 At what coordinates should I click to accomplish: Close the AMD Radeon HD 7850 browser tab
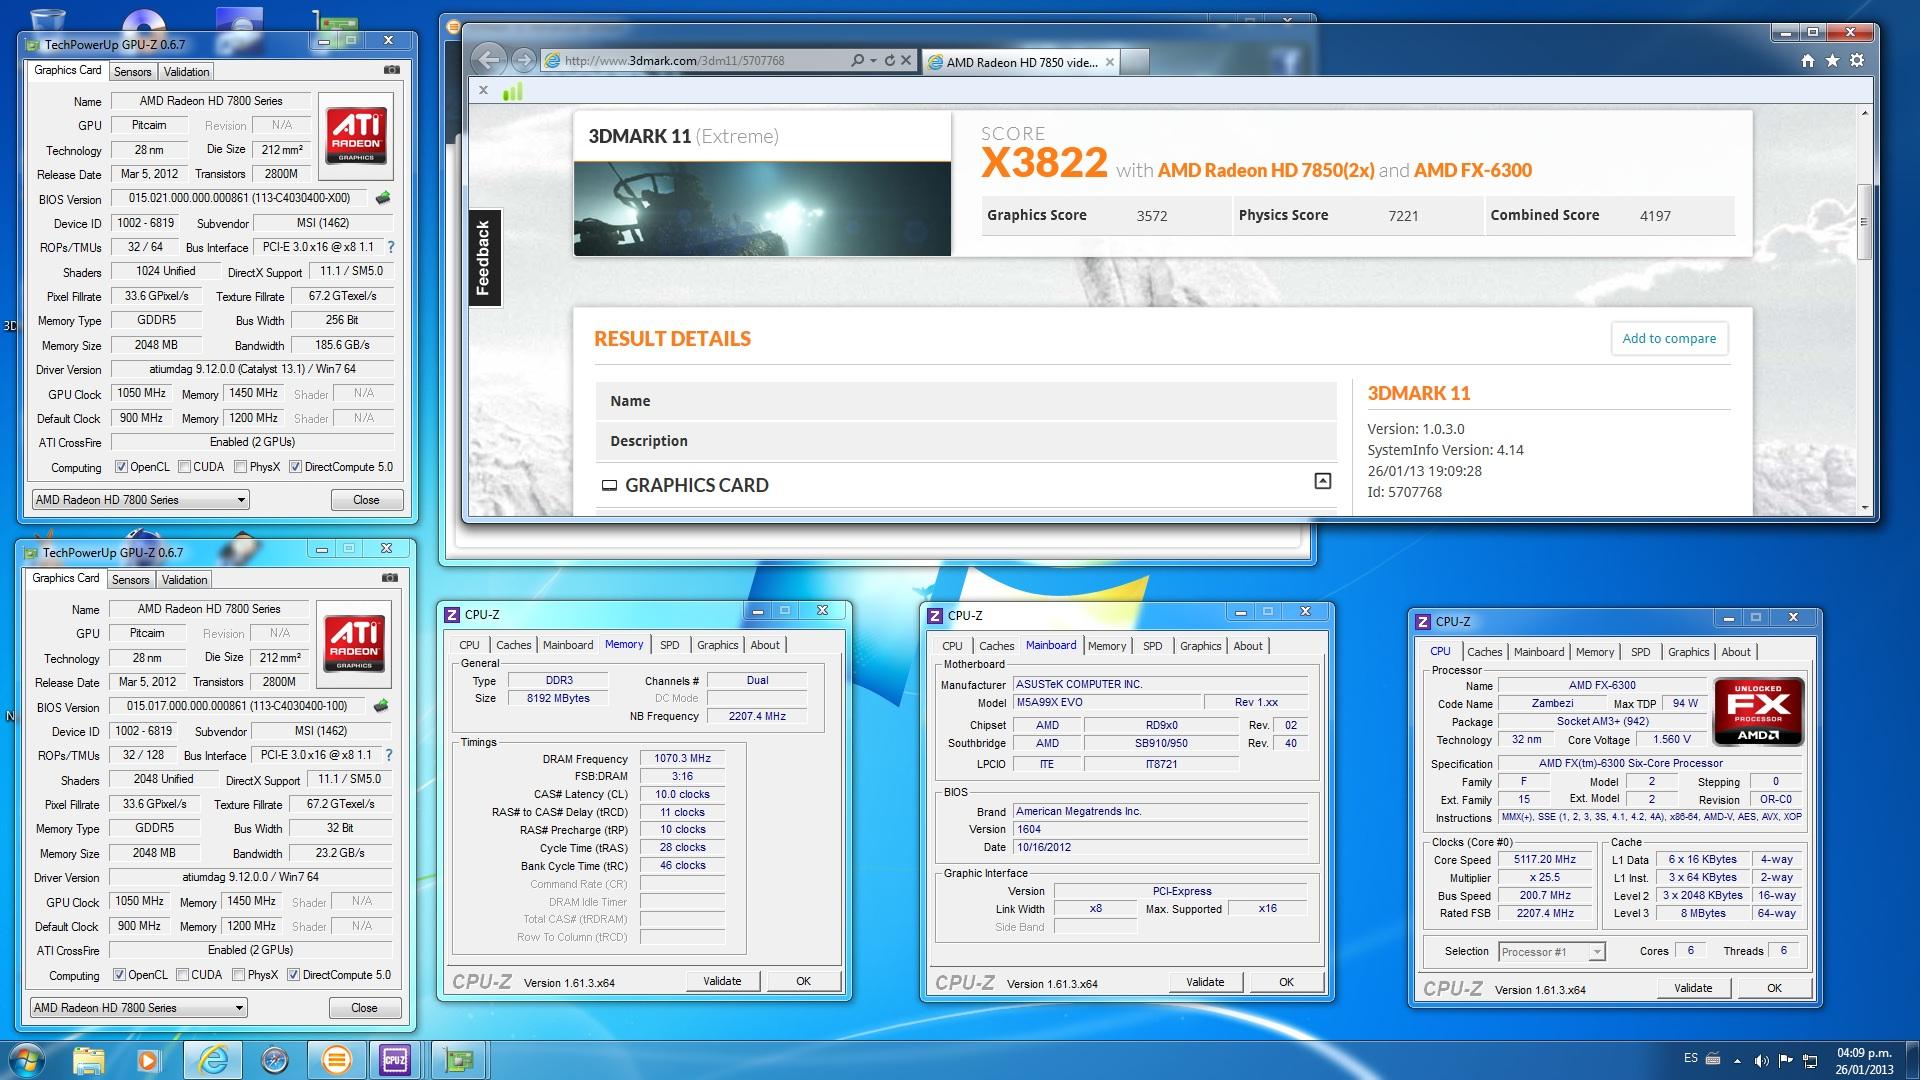1109,62
